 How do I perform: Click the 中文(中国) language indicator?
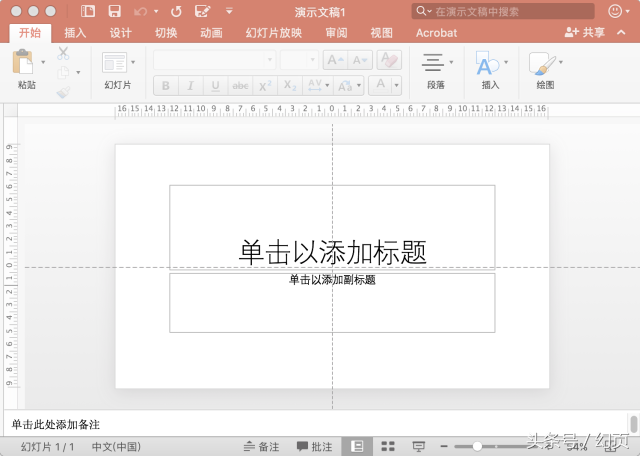tap(116, 447)
